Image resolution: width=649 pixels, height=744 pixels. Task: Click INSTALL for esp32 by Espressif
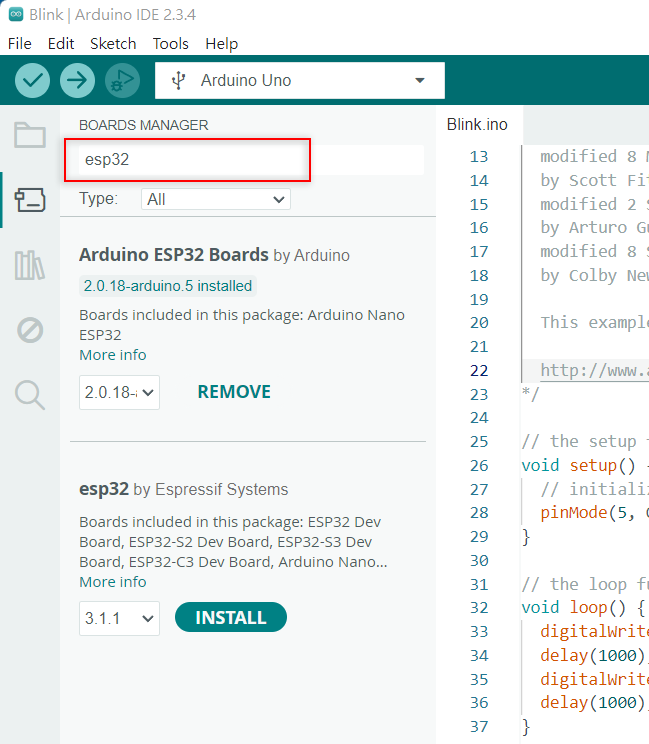tap(231, 617)
